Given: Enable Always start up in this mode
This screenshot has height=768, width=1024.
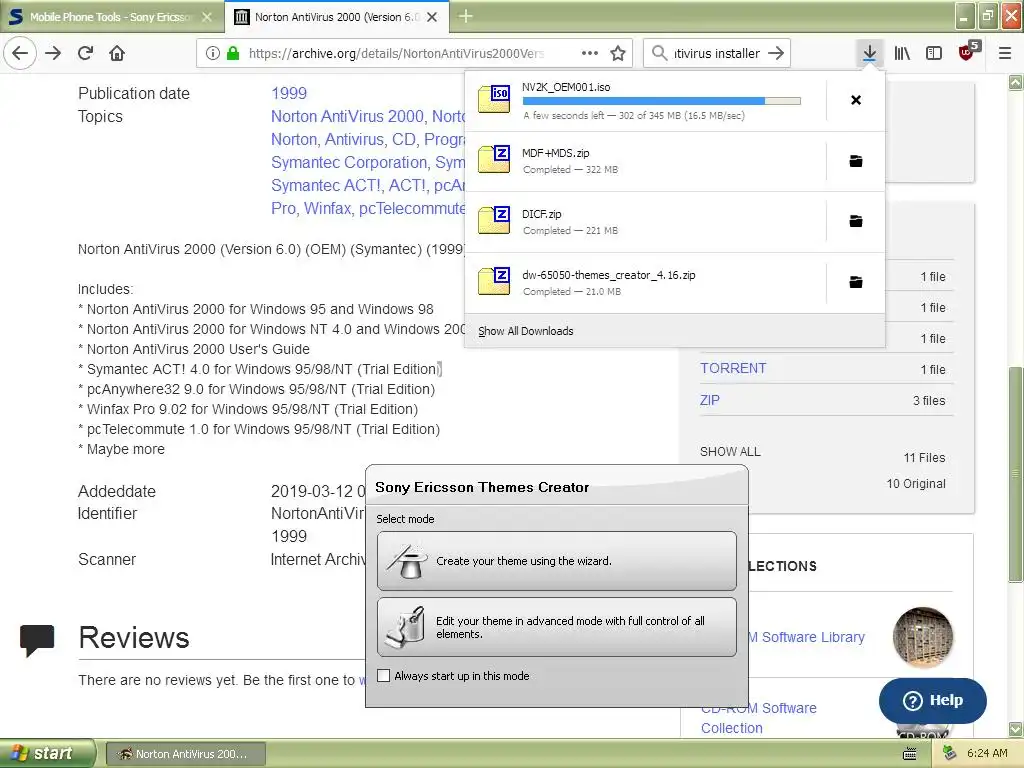Looking at the screenshot, I should pyautogui.click(x=384, y=675).
